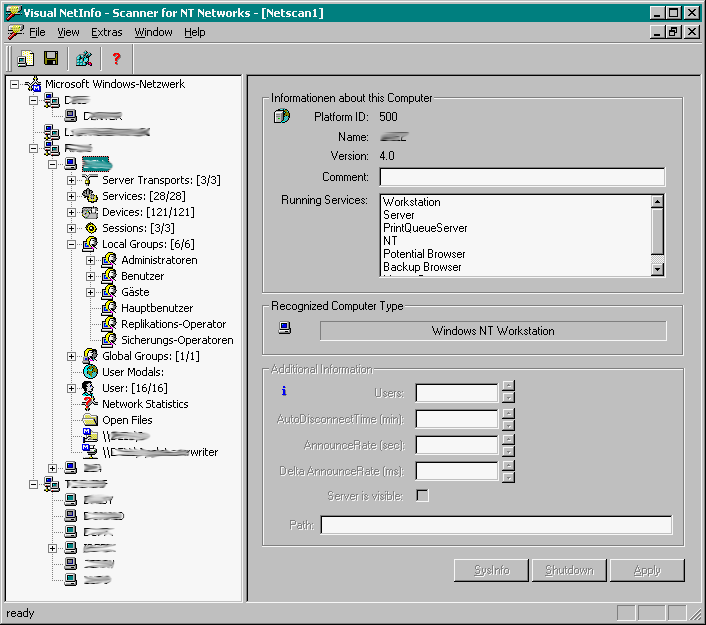This screenshot has width=706, height=625.
Task: Toggle the Server is visible checkbox
Action: coord(422,496)
